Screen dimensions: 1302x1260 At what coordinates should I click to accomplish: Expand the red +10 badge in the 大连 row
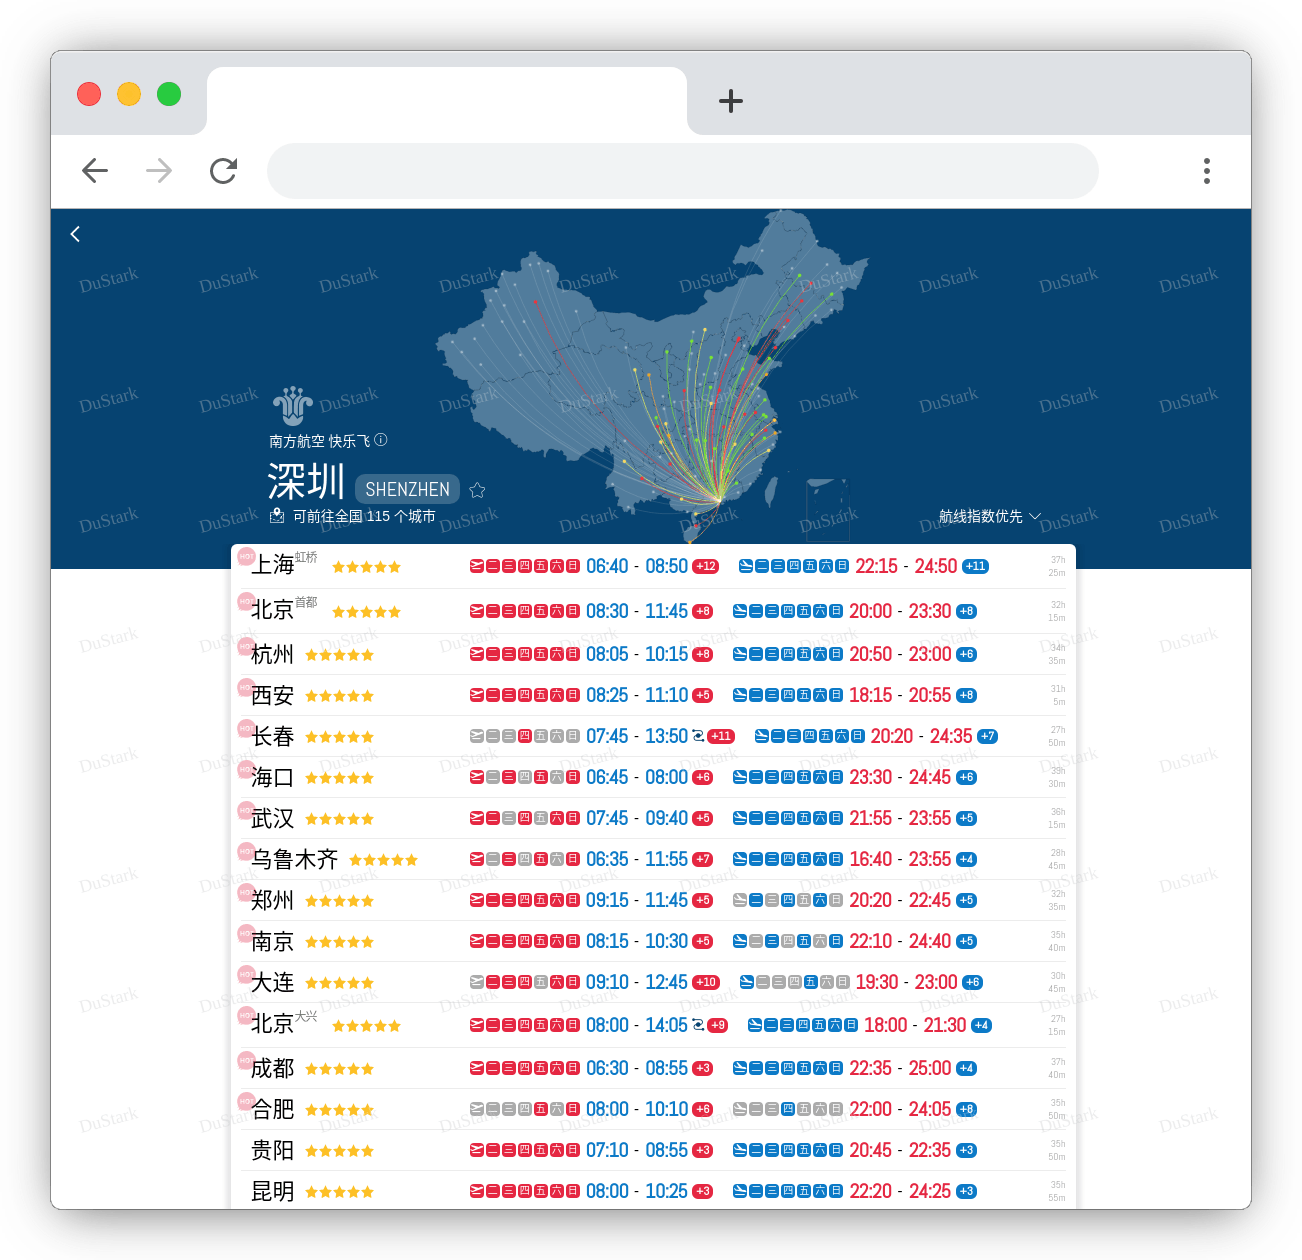pos(706,982)
